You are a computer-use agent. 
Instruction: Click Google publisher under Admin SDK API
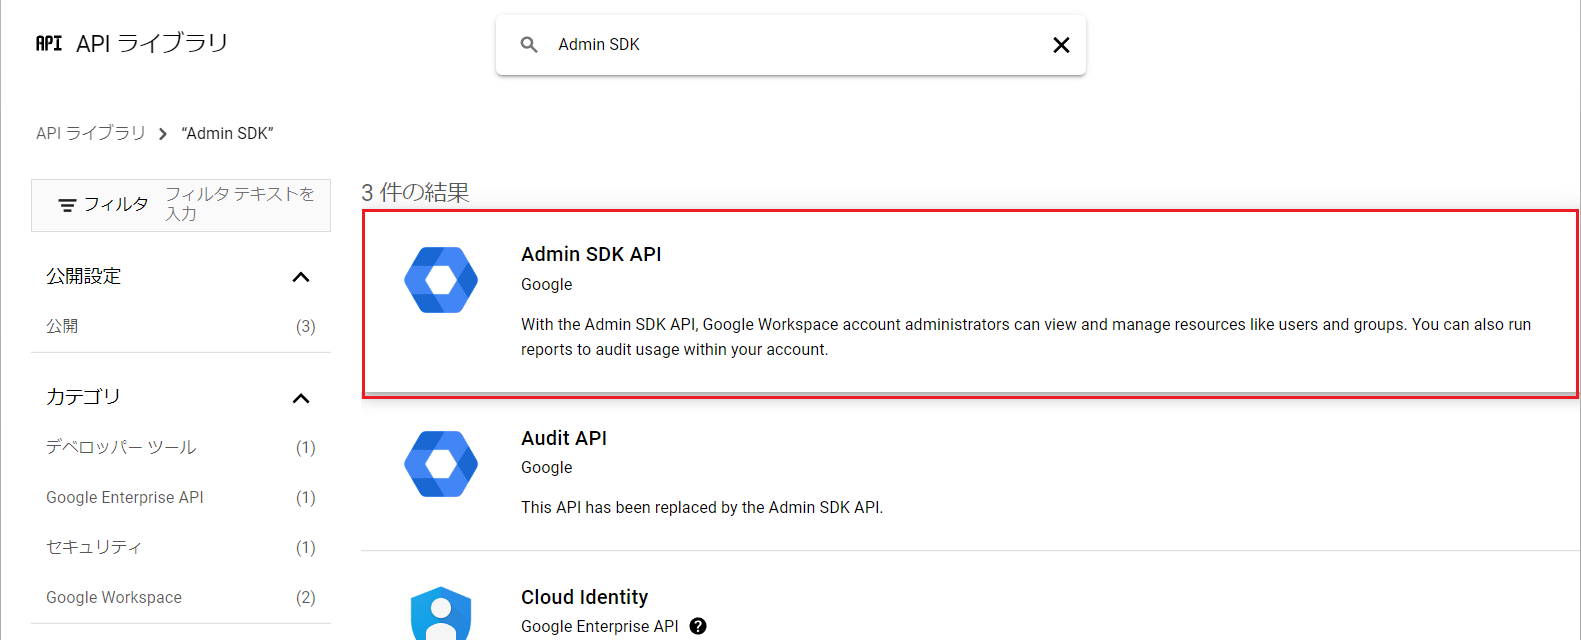coord(547,284)
